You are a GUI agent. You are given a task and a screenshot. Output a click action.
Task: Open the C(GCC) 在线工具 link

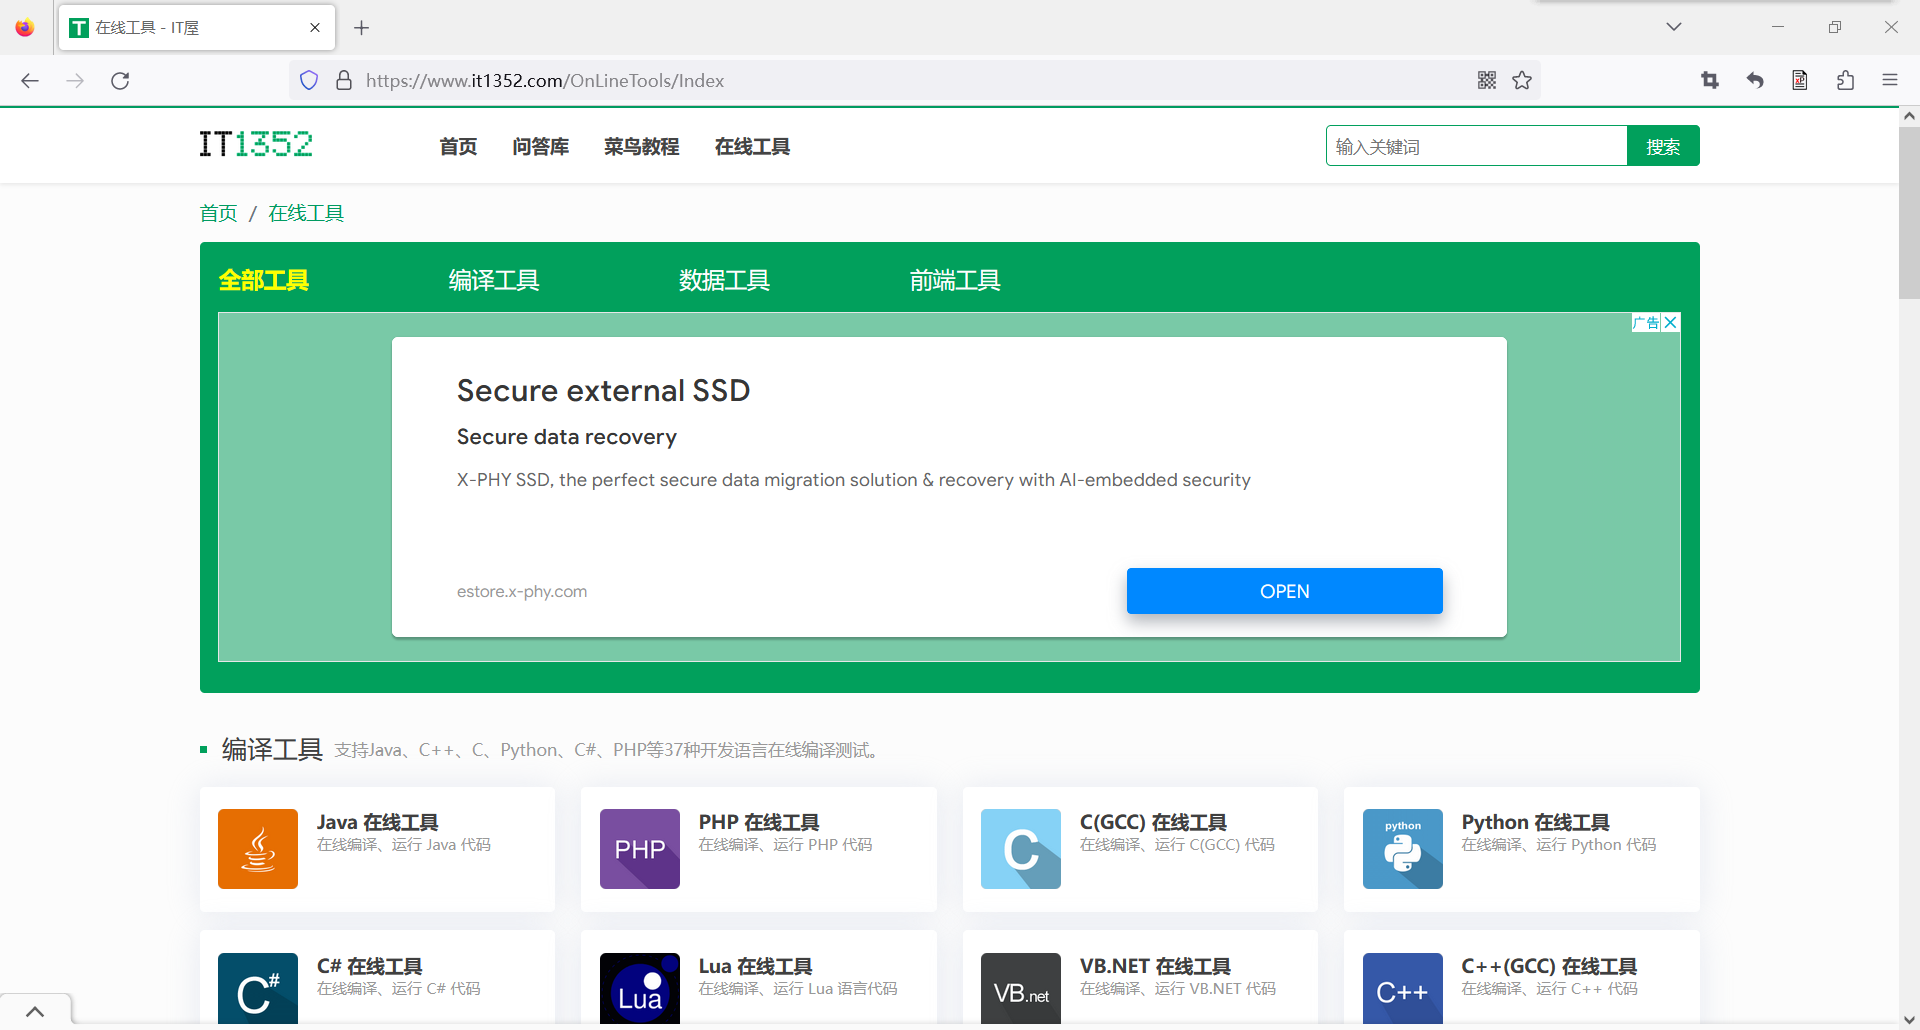click(x=1153, y=822)
